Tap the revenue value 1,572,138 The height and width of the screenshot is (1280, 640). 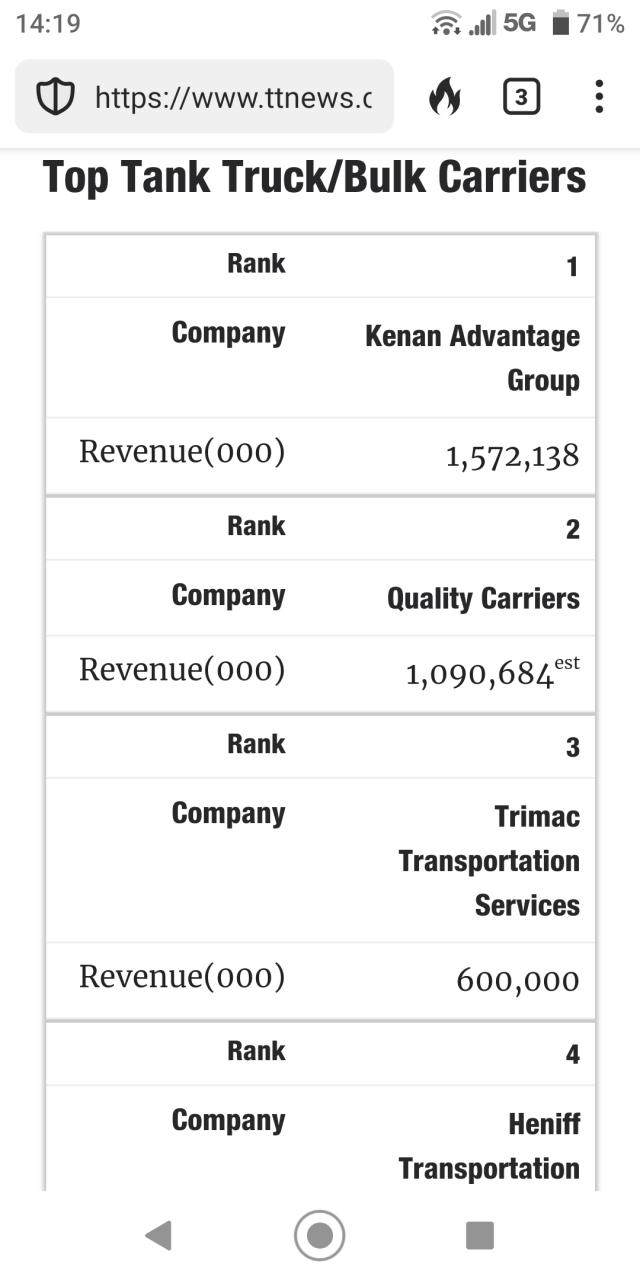512,457
